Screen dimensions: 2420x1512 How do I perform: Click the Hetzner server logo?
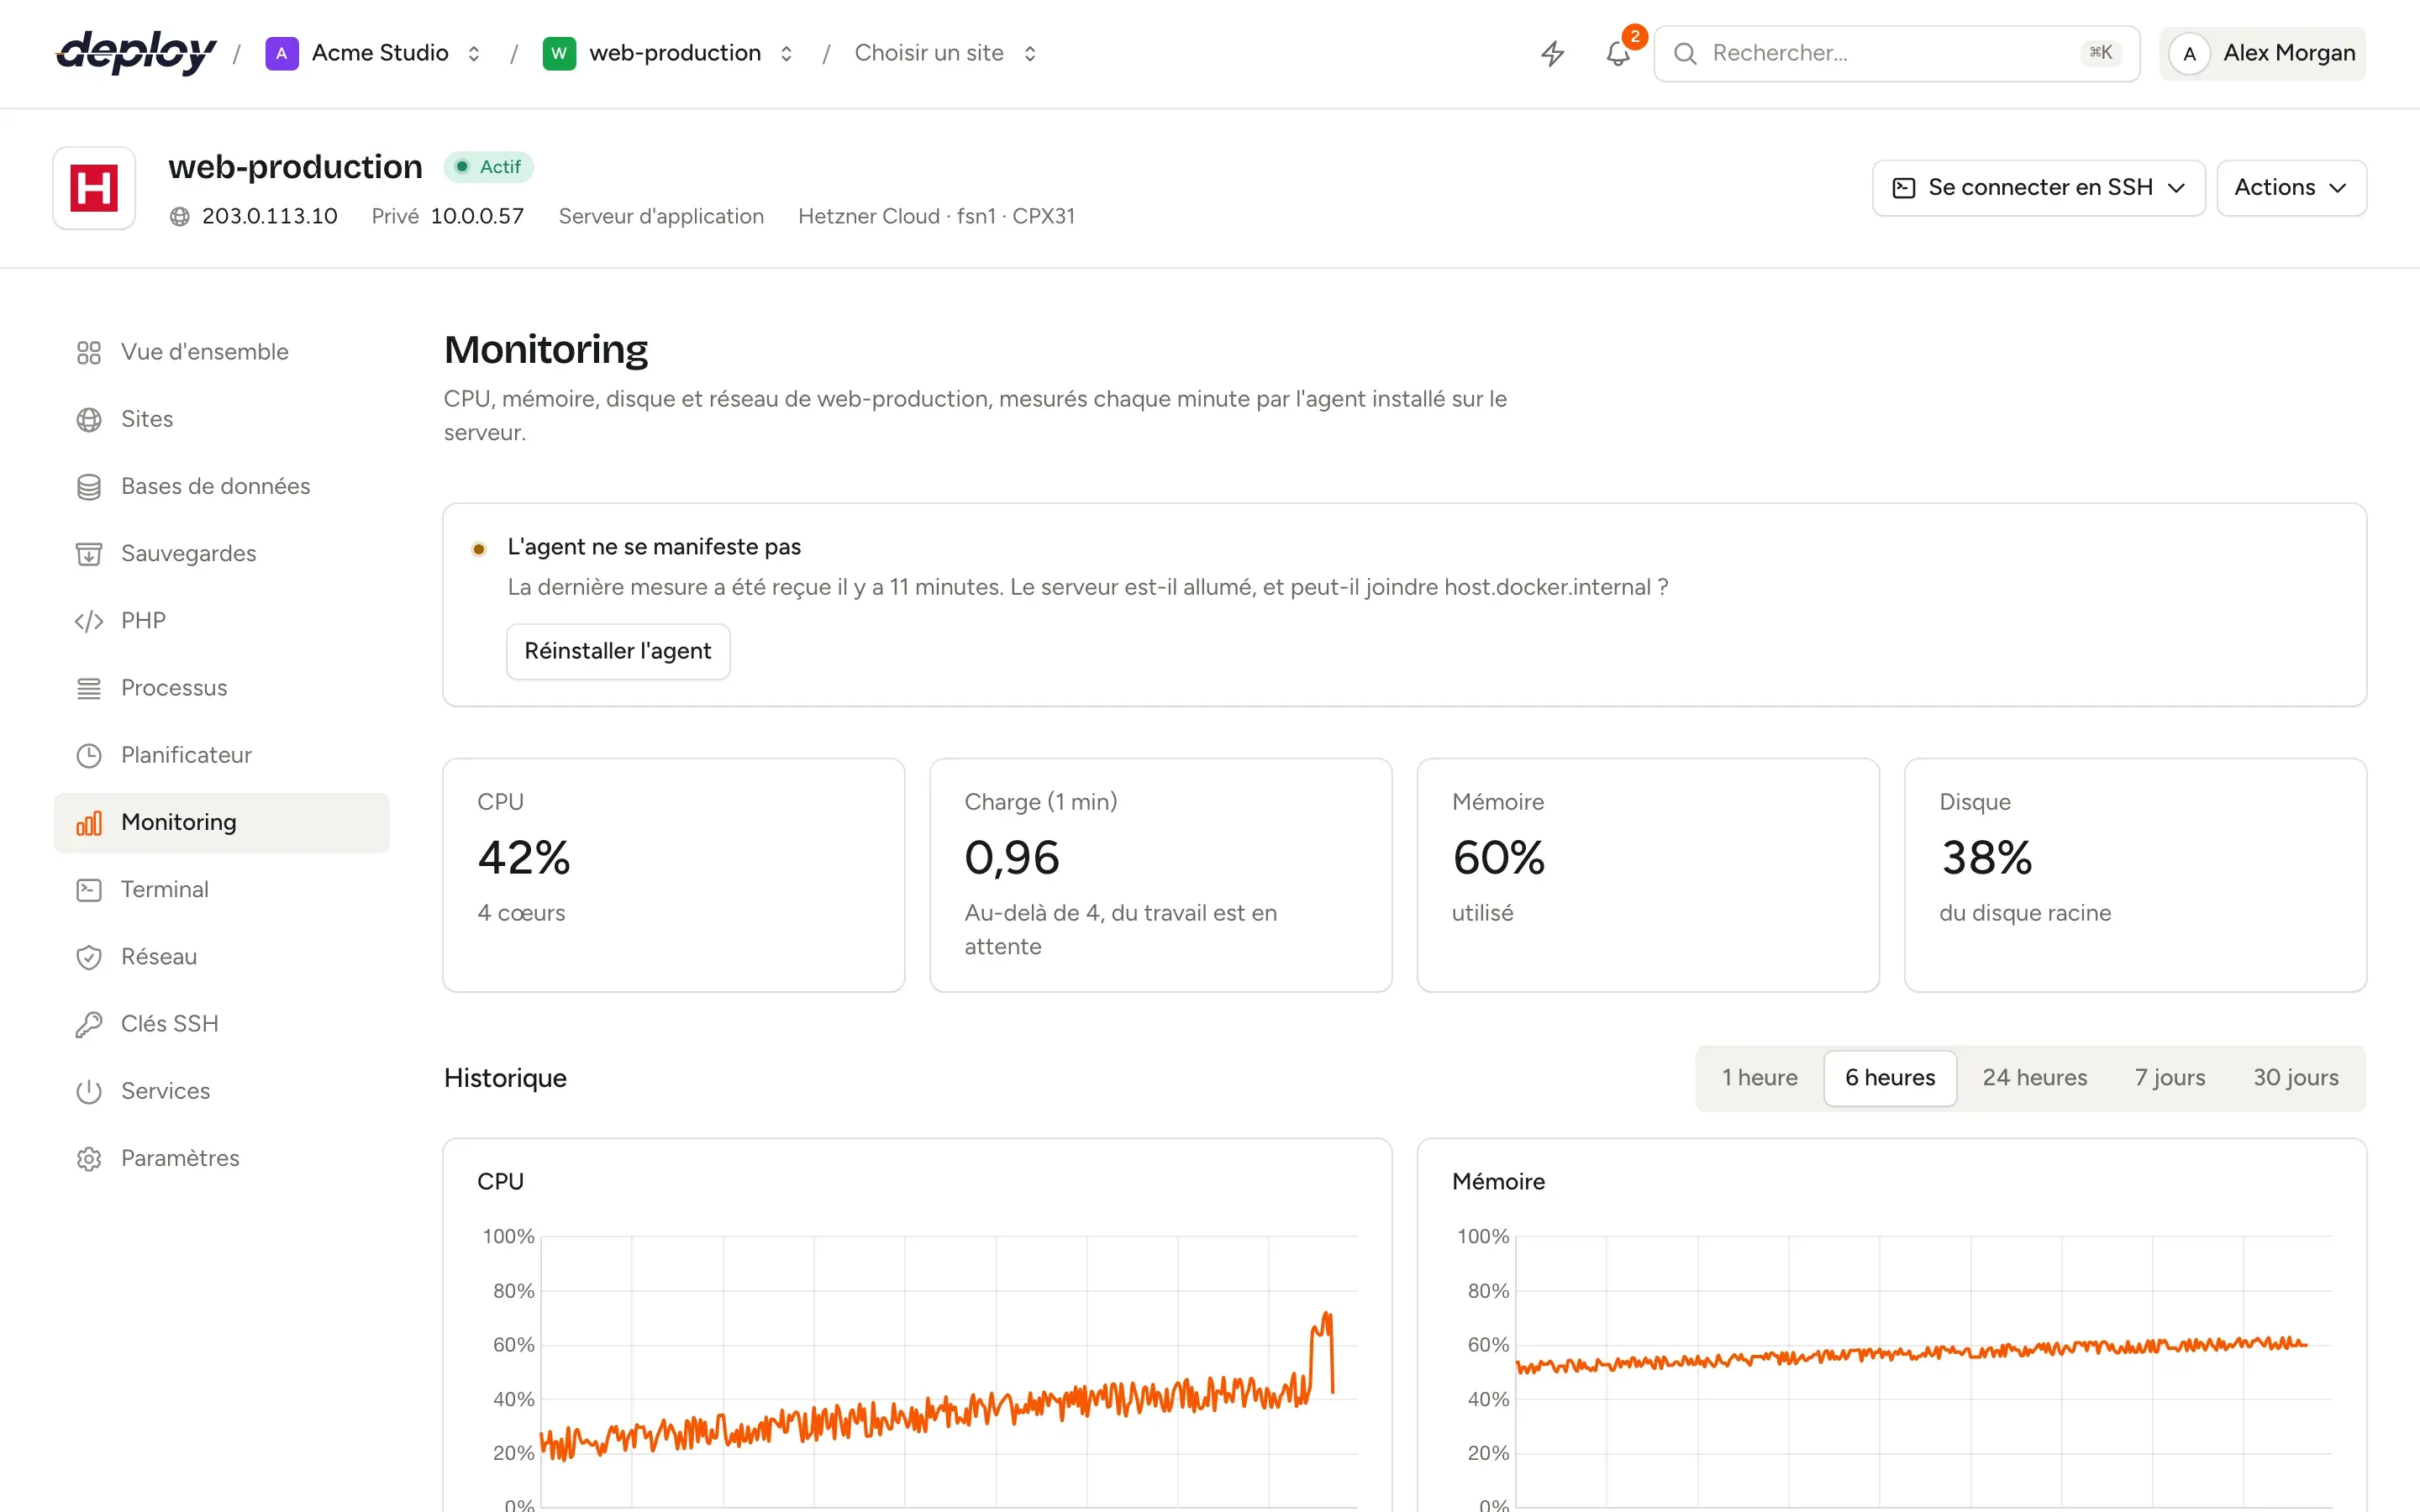coord(94,188)
